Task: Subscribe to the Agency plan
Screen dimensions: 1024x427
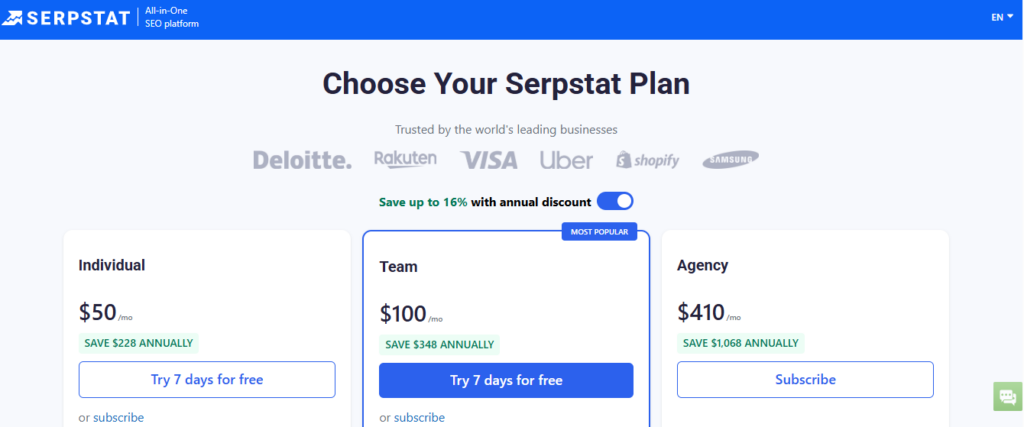Action: (x=805, y=380)
